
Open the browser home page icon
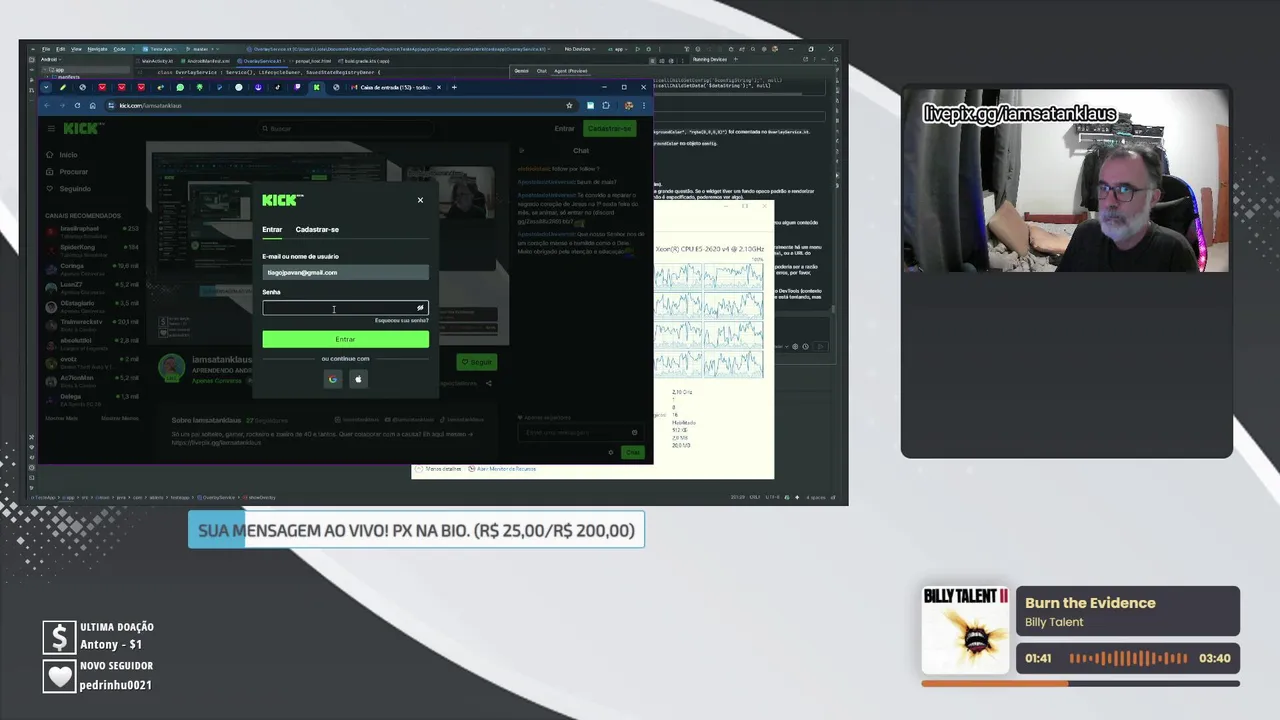tap(93, 105)
